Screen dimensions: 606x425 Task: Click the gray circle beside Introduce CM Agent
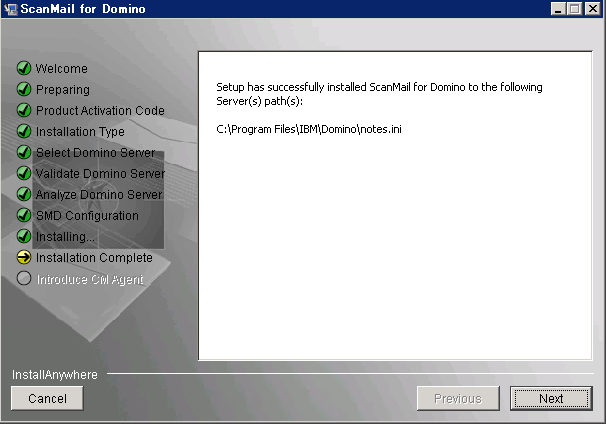tap(24, 279)
